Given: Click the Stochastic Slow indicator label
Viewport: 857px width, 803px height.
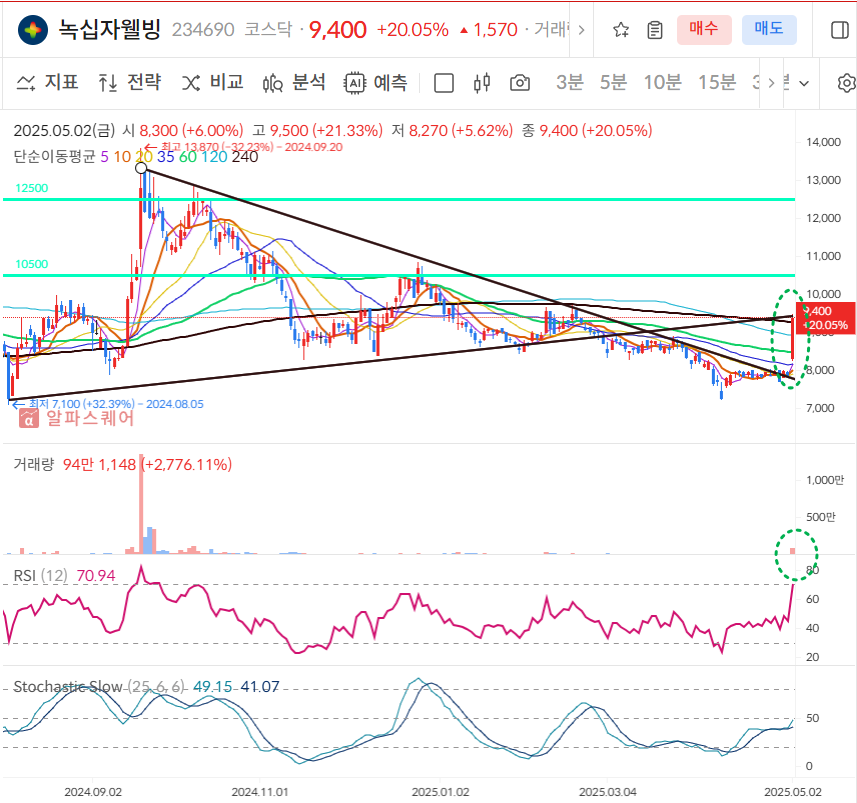Looking at the screenshot, I should tap(98, 687).
